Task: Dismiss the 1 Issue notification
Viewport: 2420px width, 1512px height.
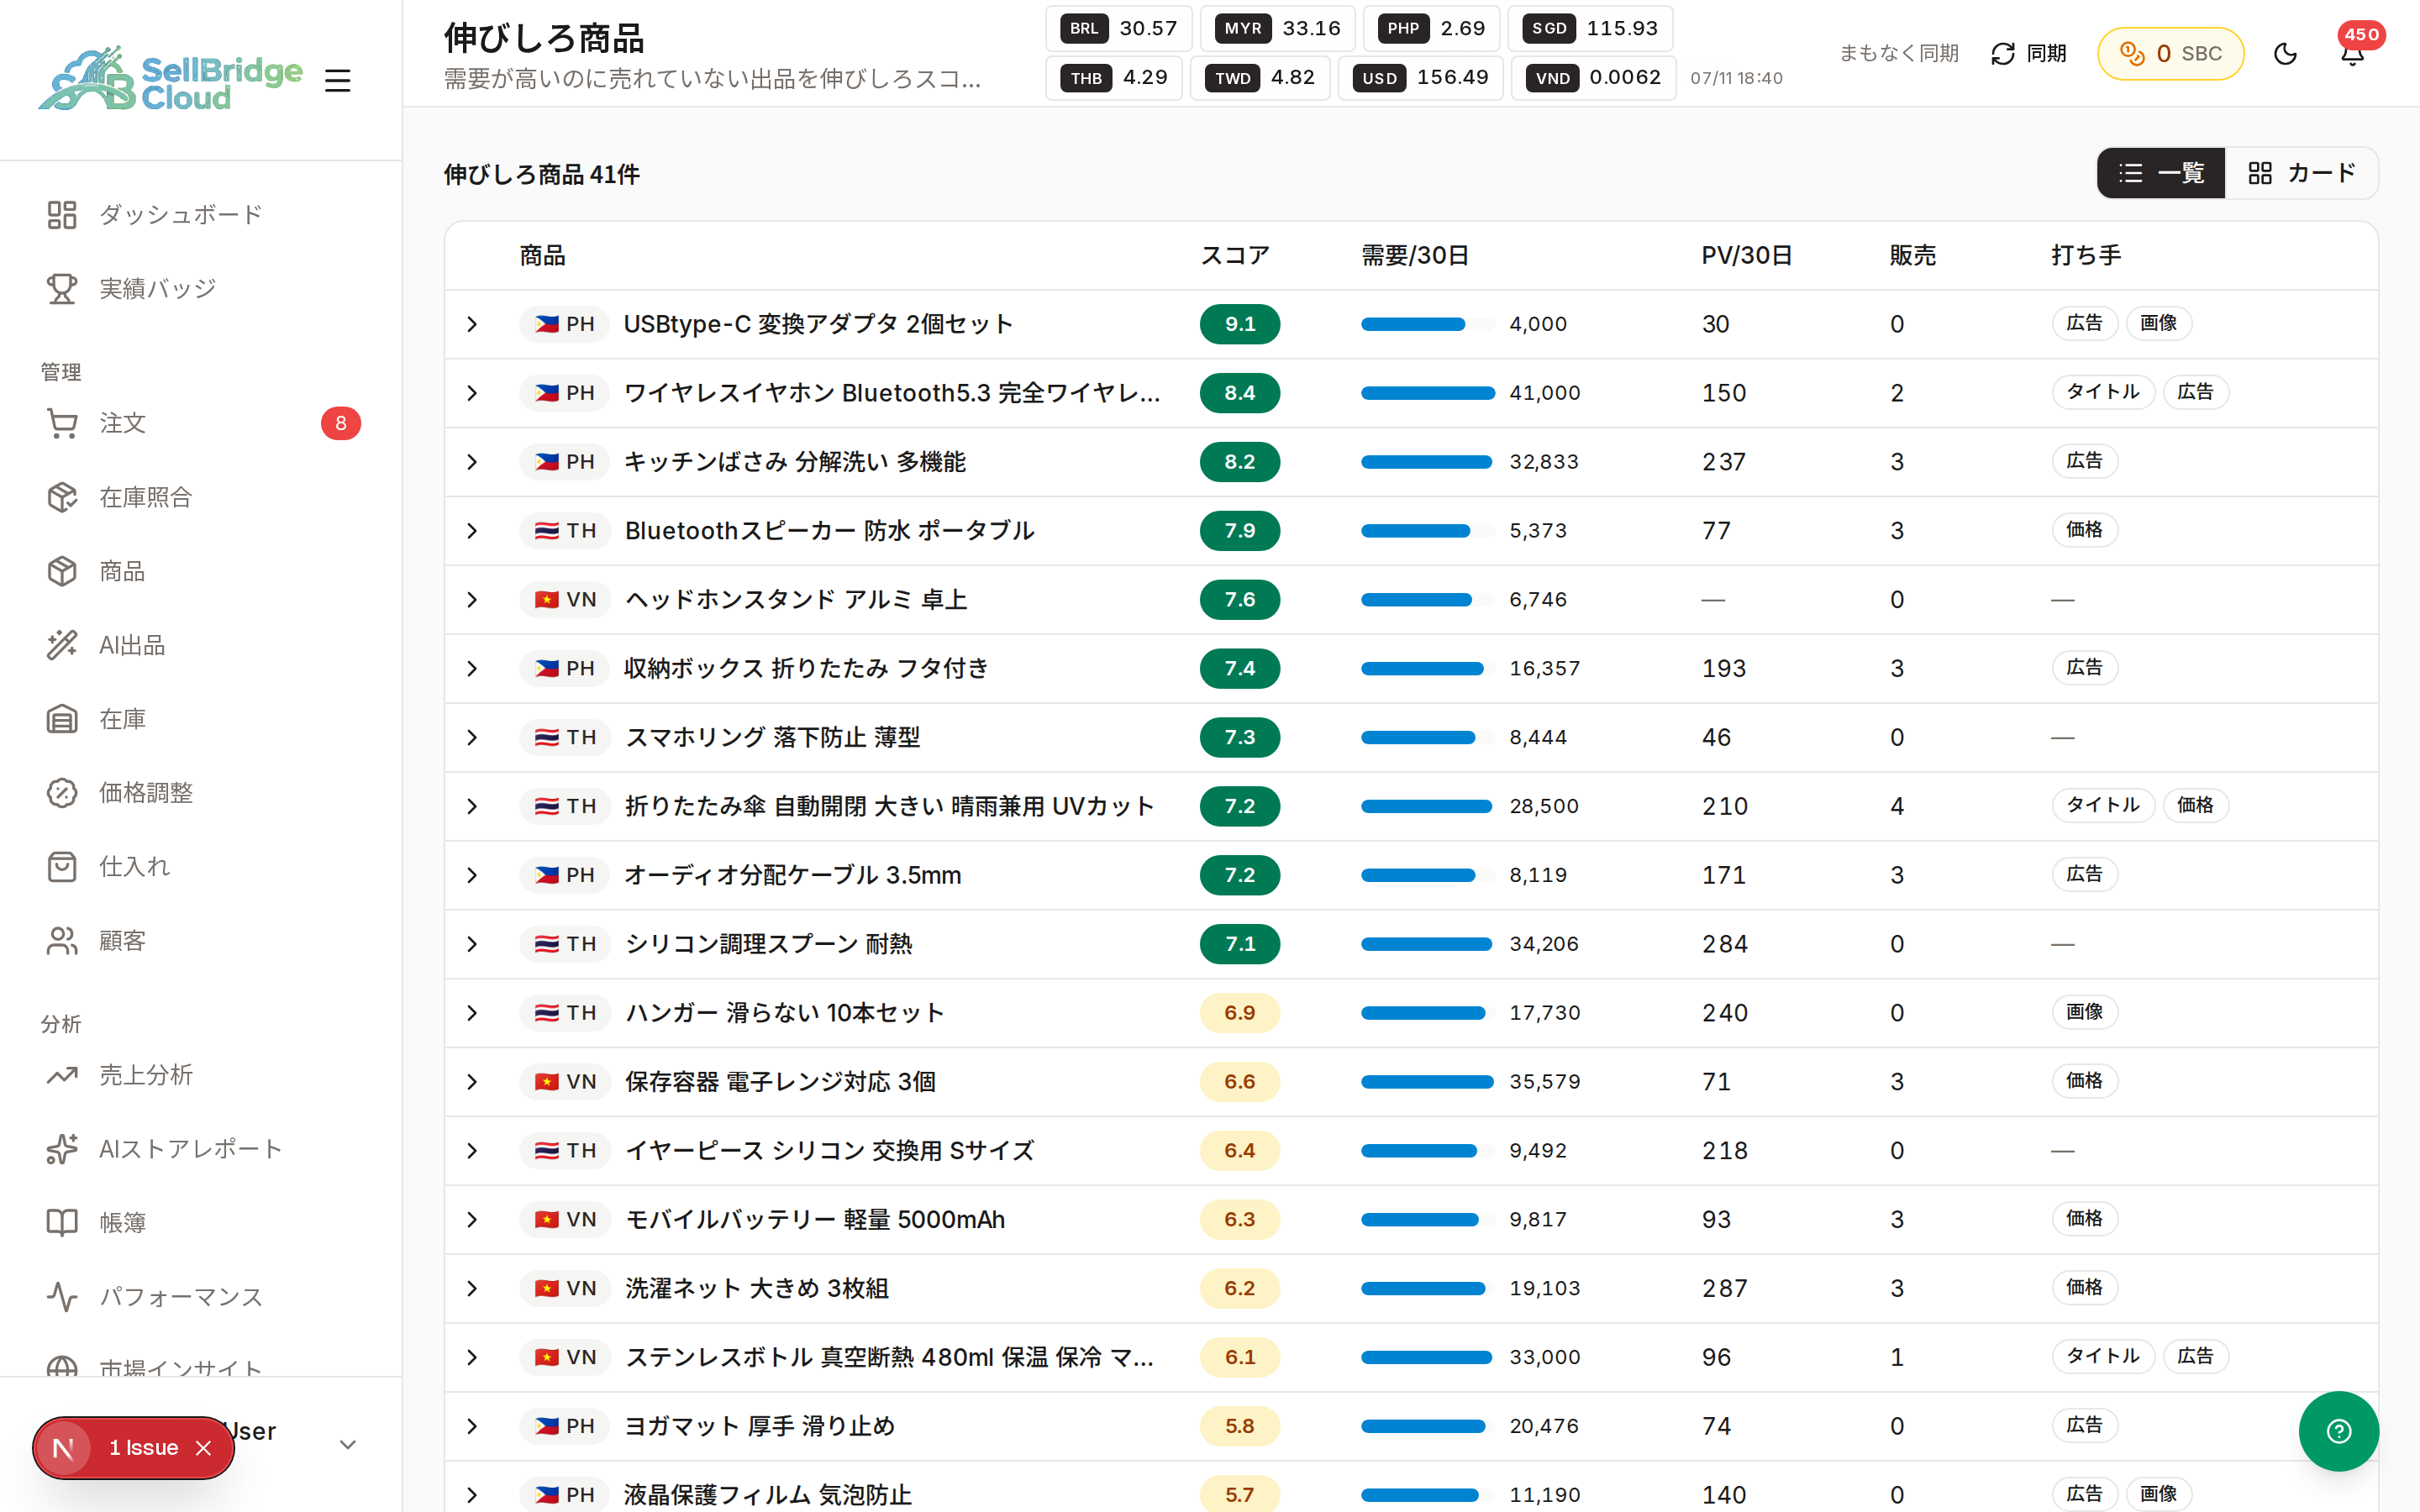Action: coord(203,1448)
